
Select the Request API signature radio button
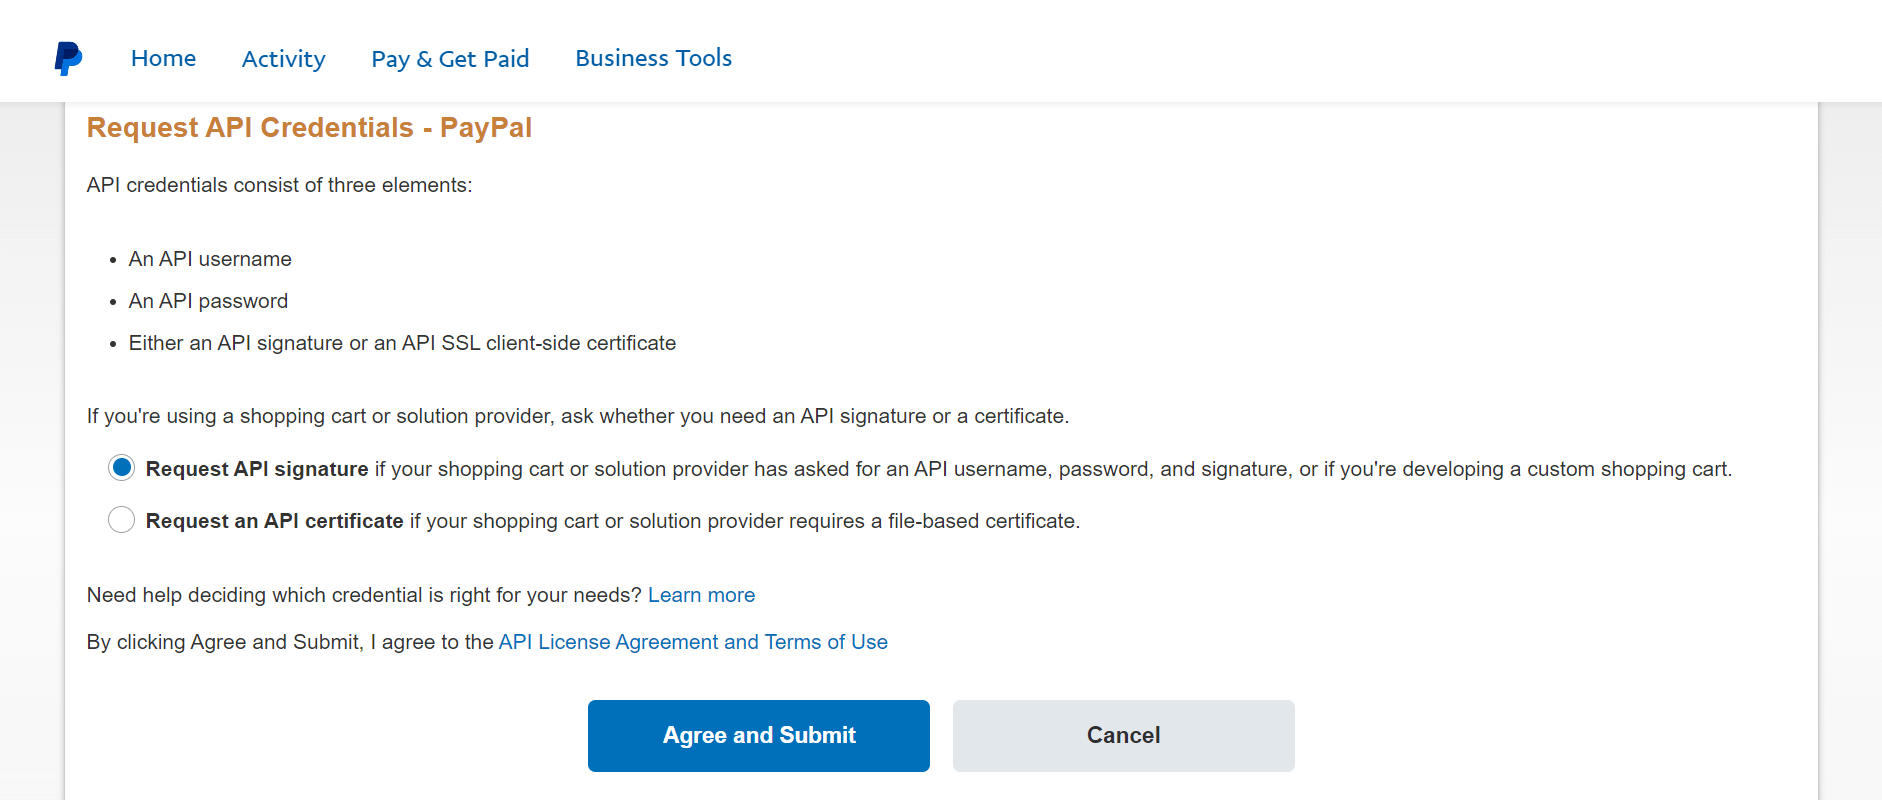point(122,468)
